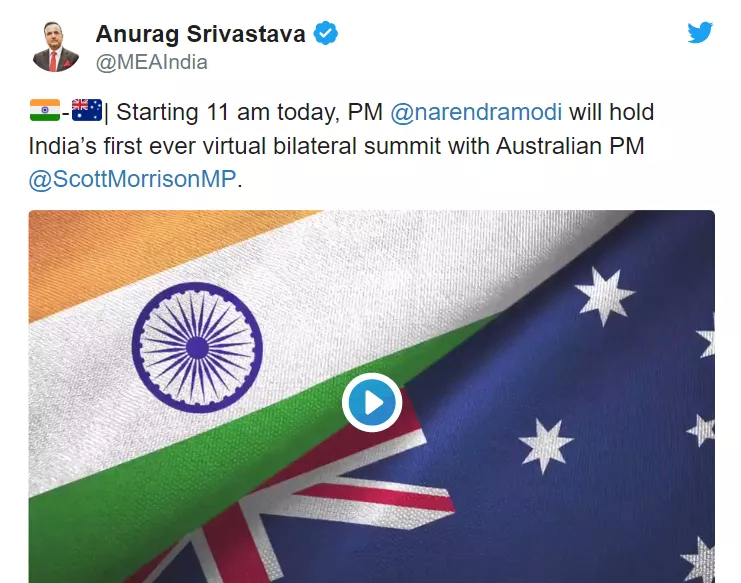This screenshot has height=583, width=741.
Task: Click the white star below play button level
Action: tap(545, 445)
